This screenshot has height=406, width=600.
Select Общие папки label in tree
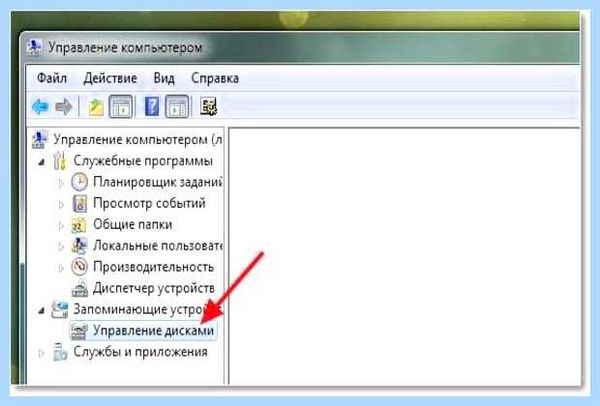tap(132, 225)
